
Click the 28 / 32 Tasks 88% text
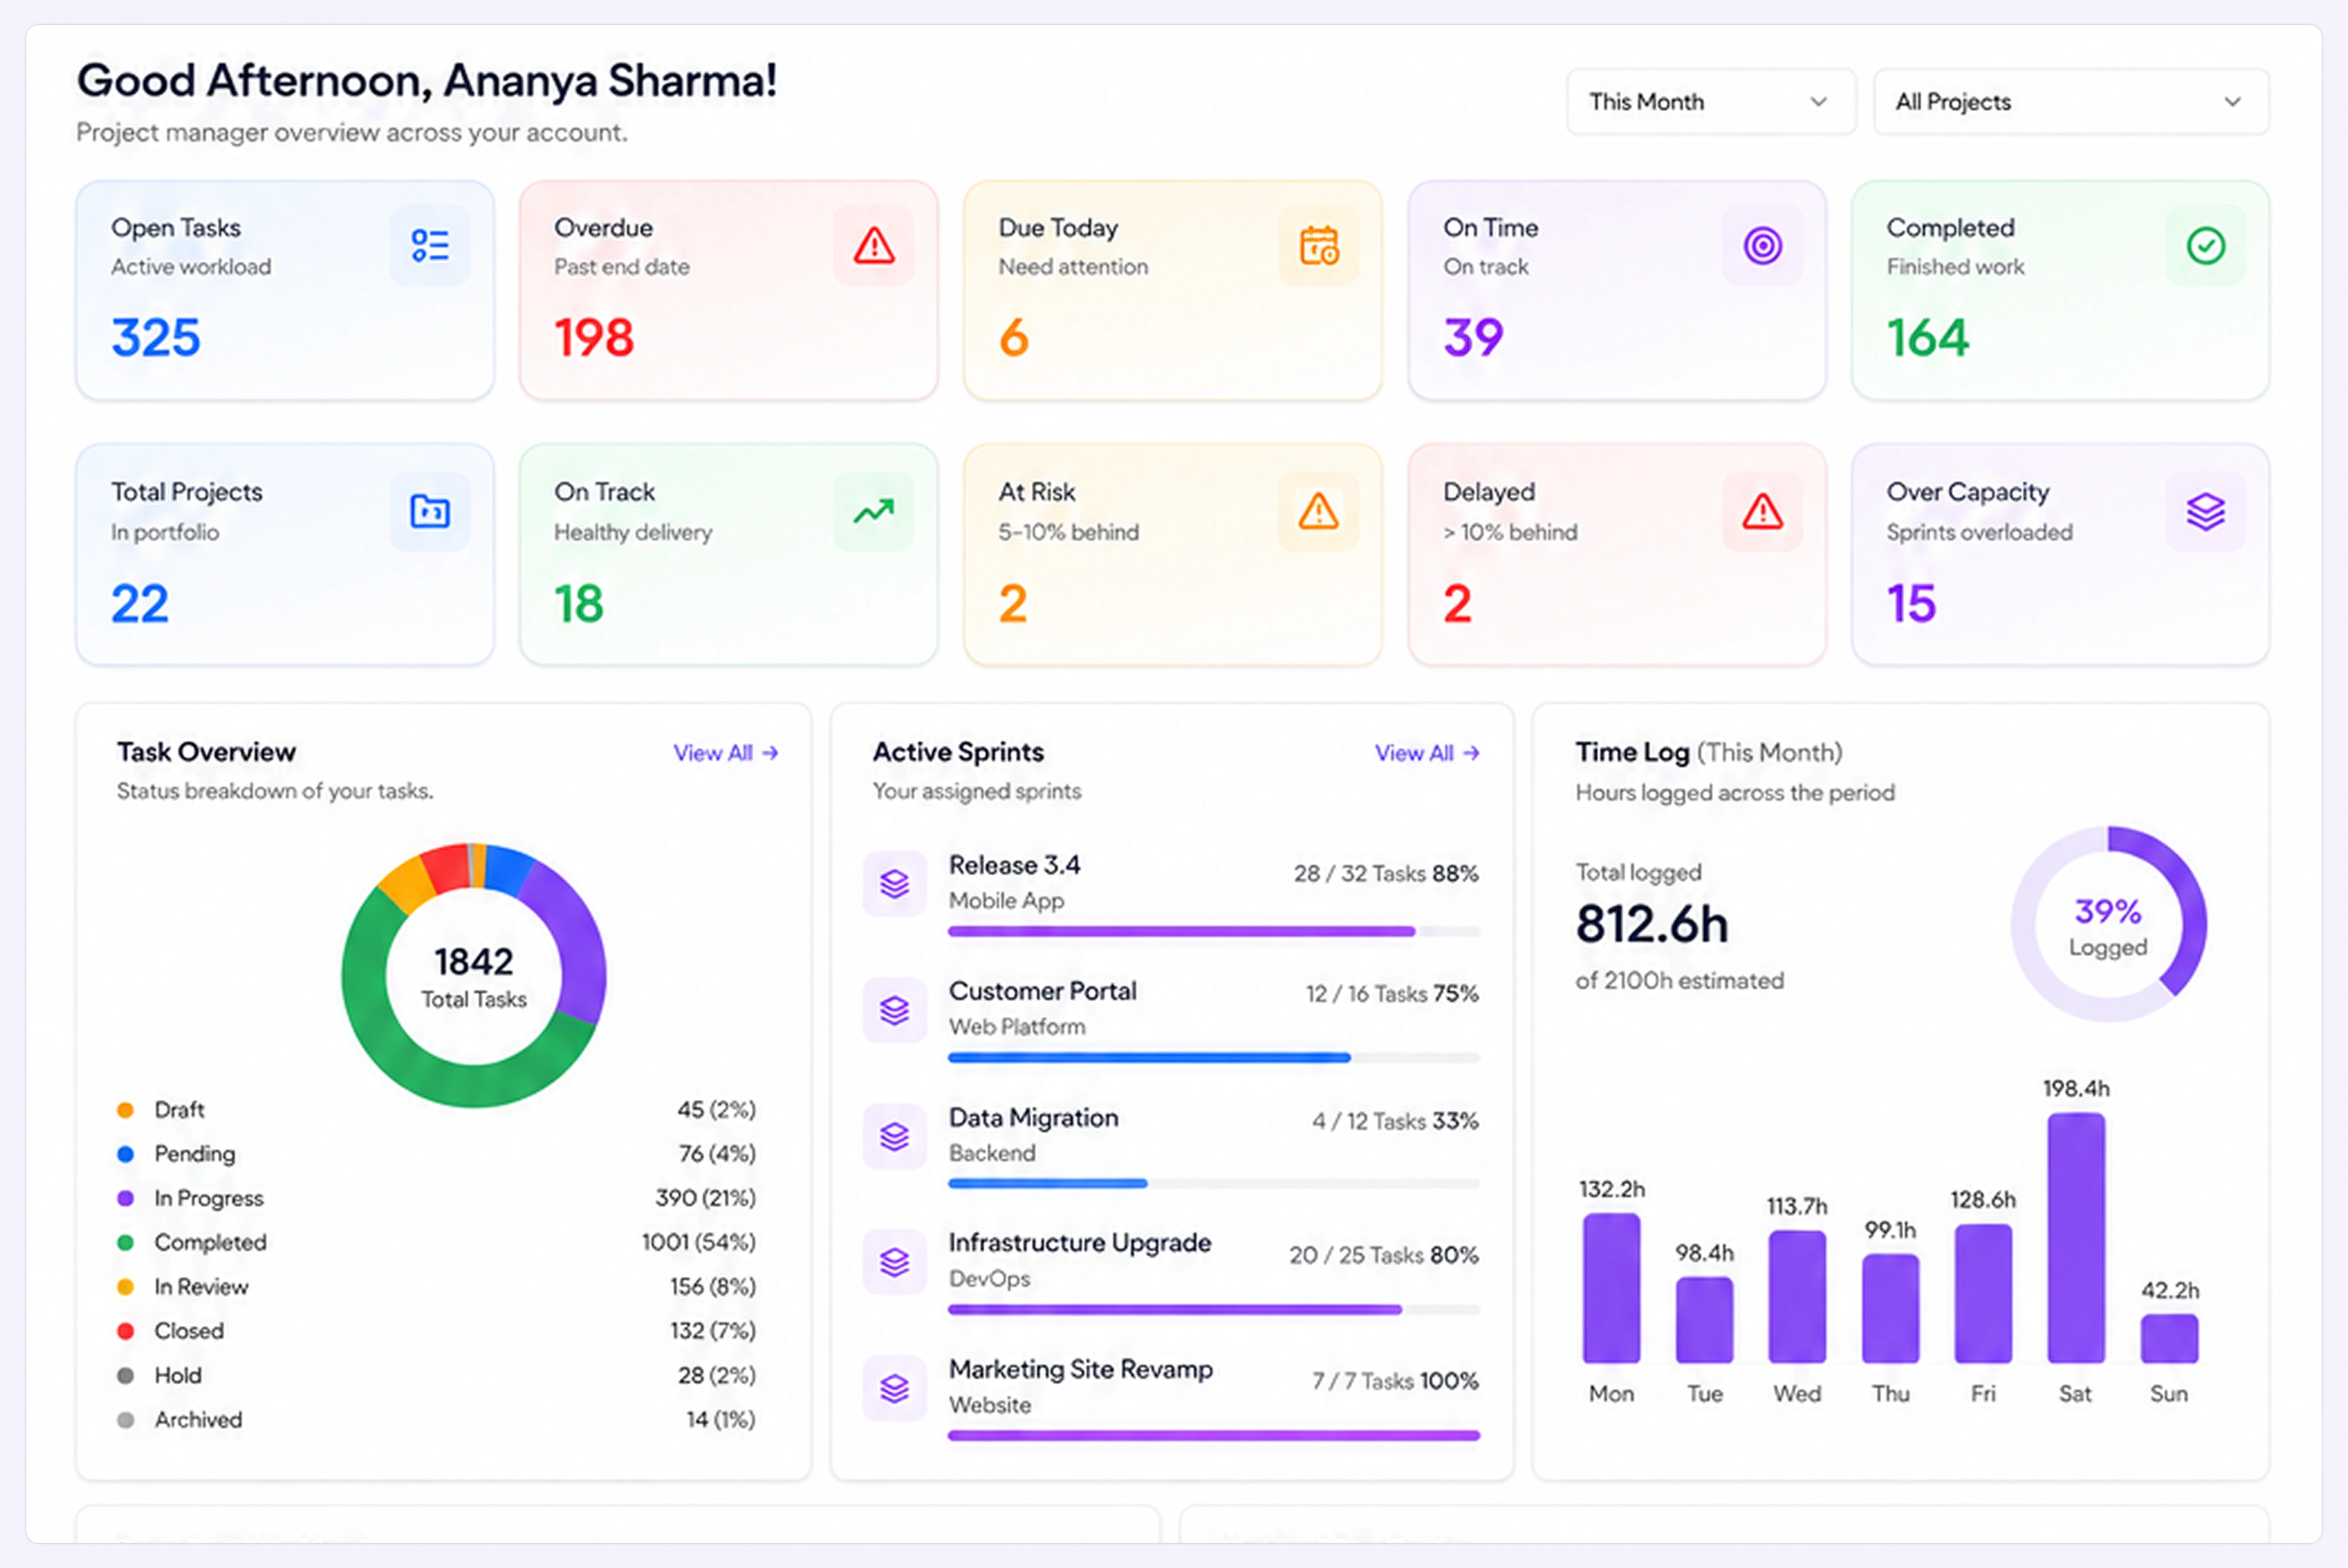[x=1386, y=873]
